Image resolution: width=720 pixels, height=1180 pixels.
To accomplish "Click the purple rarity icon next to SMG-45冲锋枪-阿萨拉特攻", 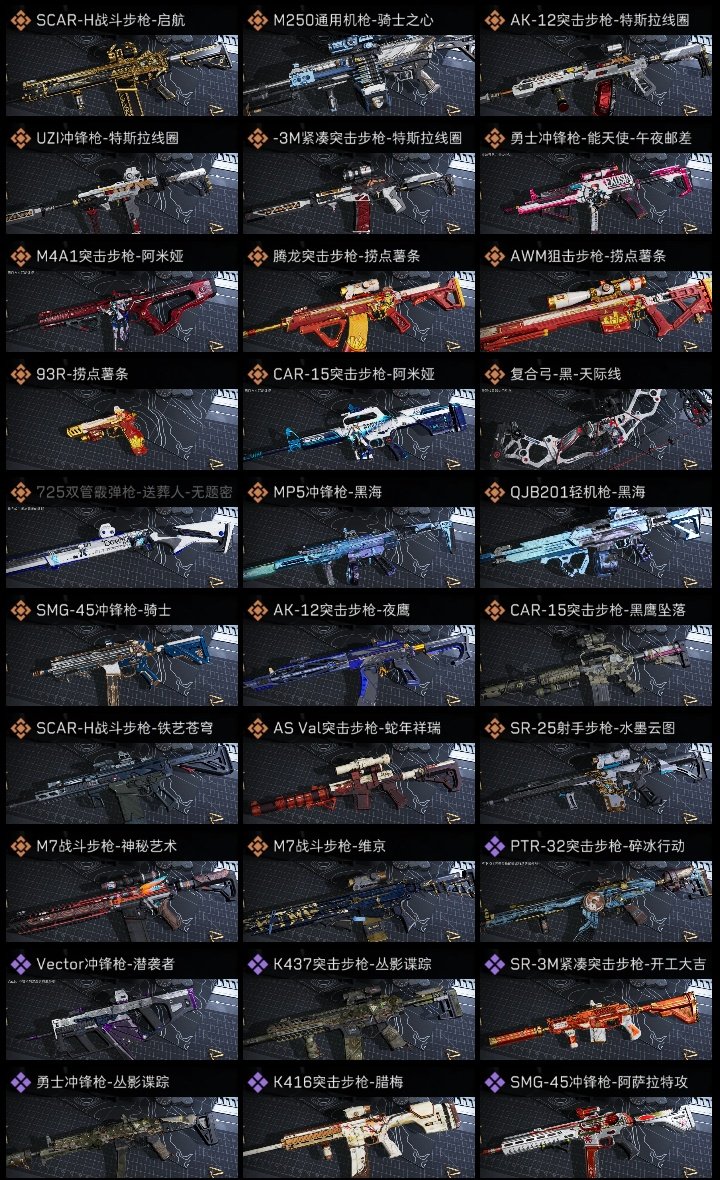I will [x=494, y=1082].
